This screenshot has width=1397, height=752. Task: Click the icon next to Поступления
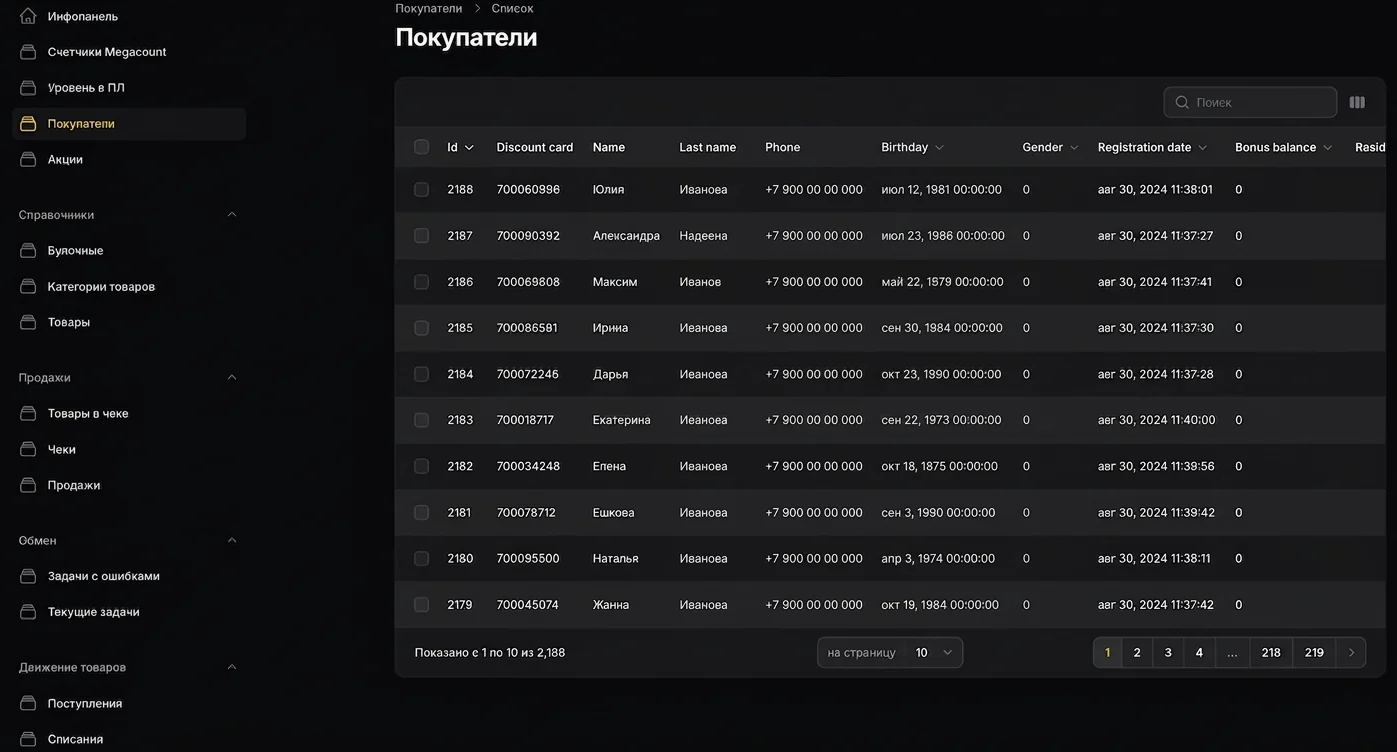tap(28, 704)
